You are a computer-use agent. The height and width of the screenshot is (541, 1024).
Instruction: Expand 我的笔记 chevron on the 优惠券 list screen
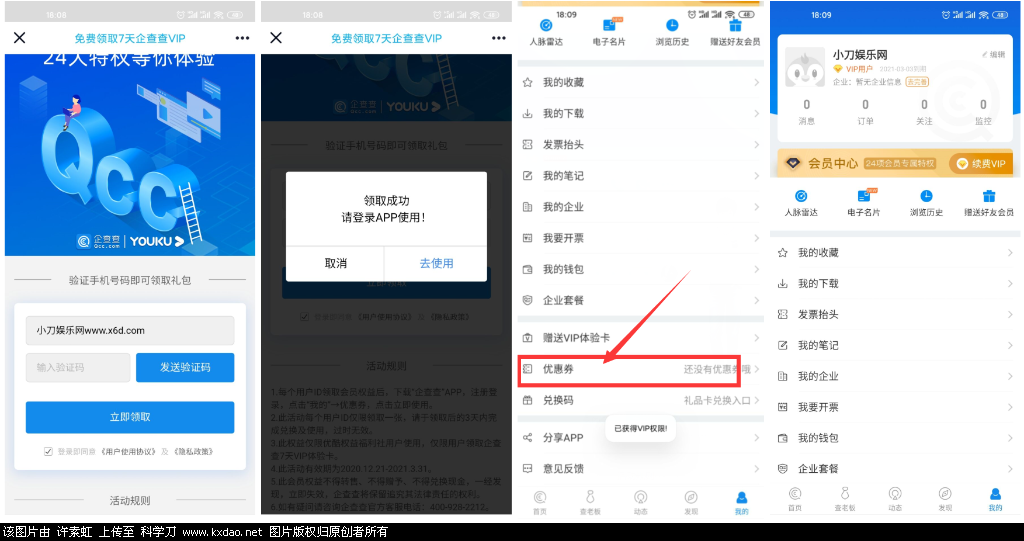(x=756, y=176)
